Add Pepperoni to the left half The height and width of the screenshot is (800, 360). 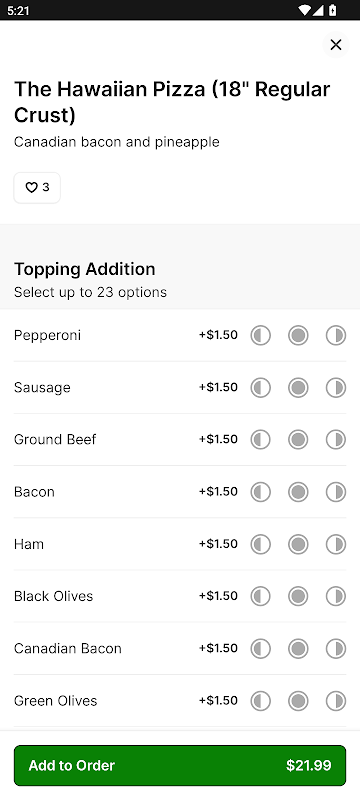coord(260,335)
